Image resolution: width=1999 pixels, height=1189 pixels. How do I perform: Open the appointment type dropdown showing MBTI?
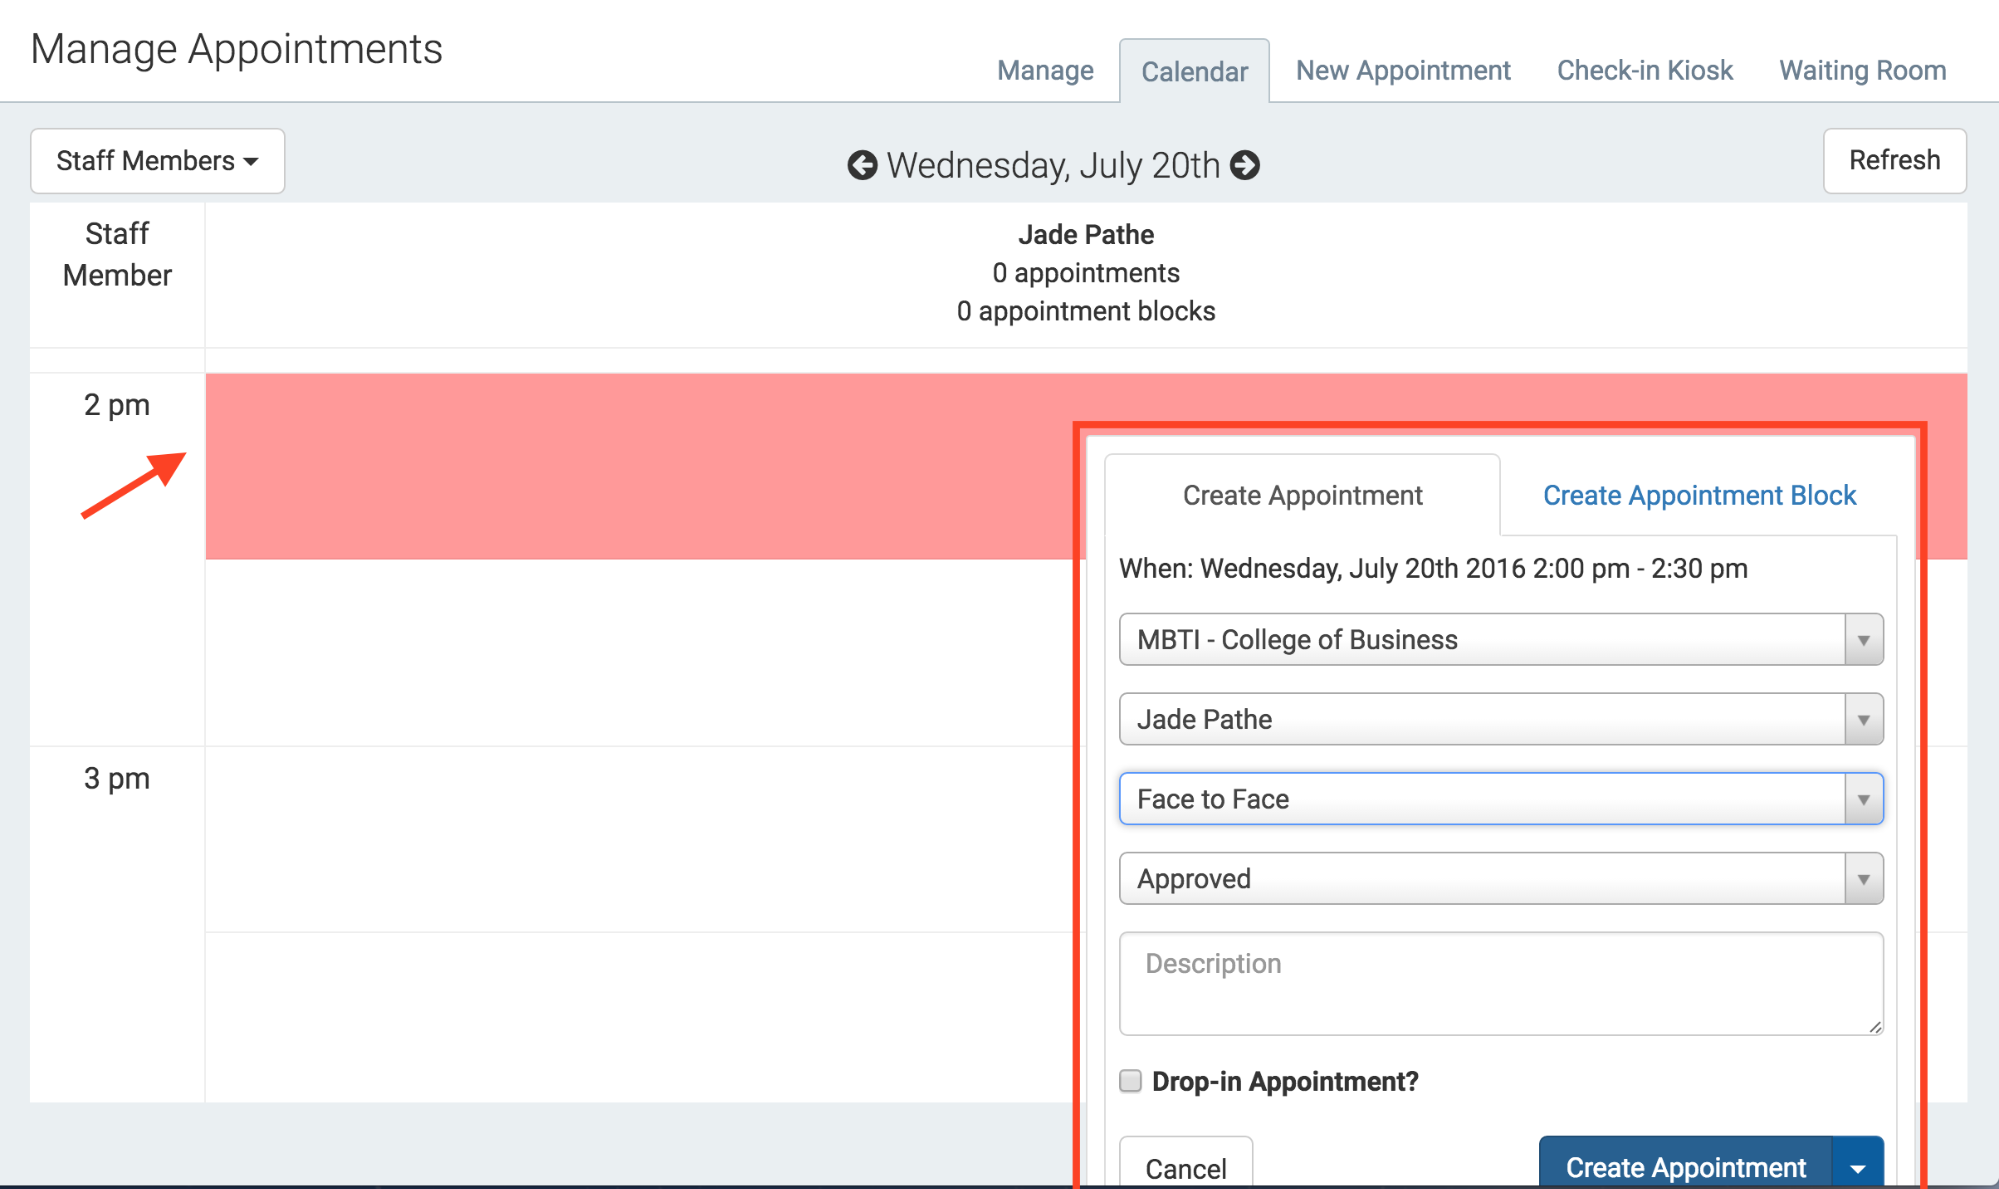[1862, 639]
